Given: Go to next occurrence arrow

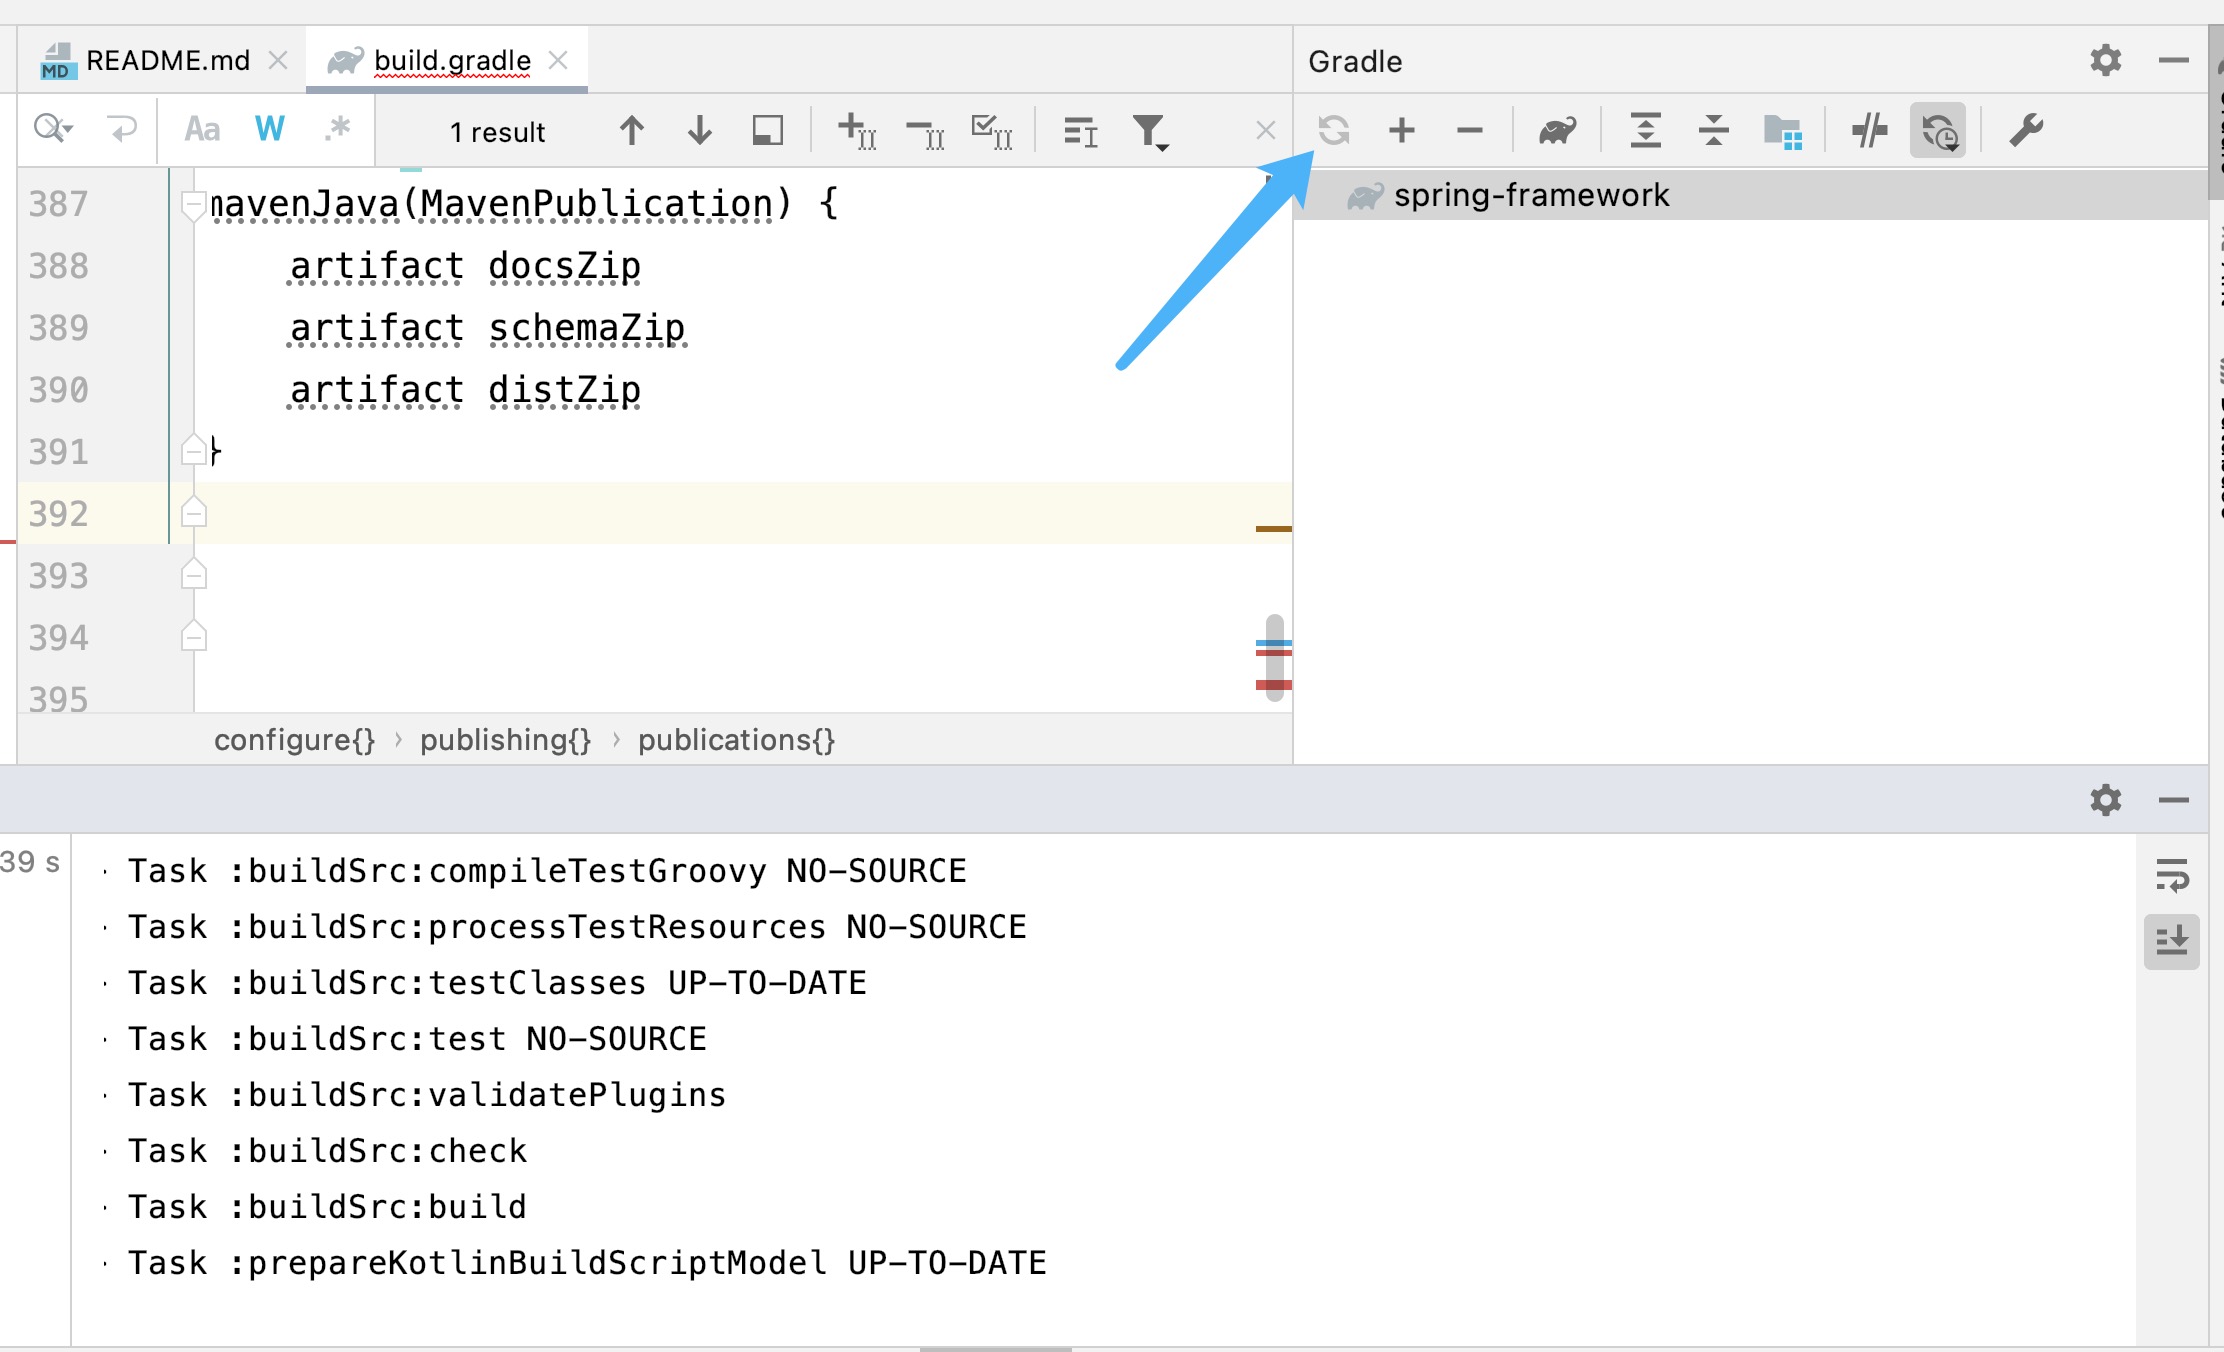Looking at the screenshot, I should point(700,130).
